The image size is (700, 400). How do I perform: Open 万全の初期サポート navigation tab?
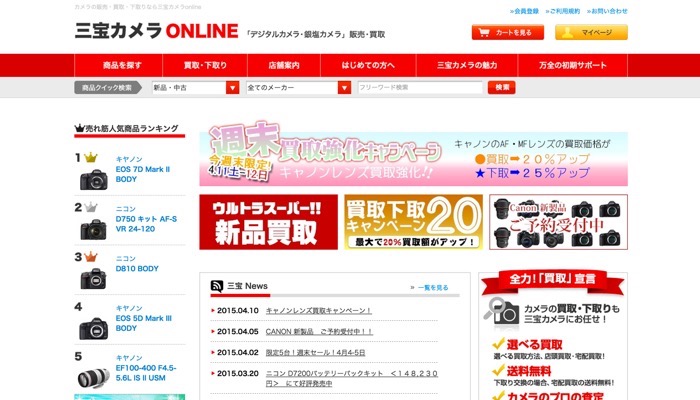coord(573,65)
